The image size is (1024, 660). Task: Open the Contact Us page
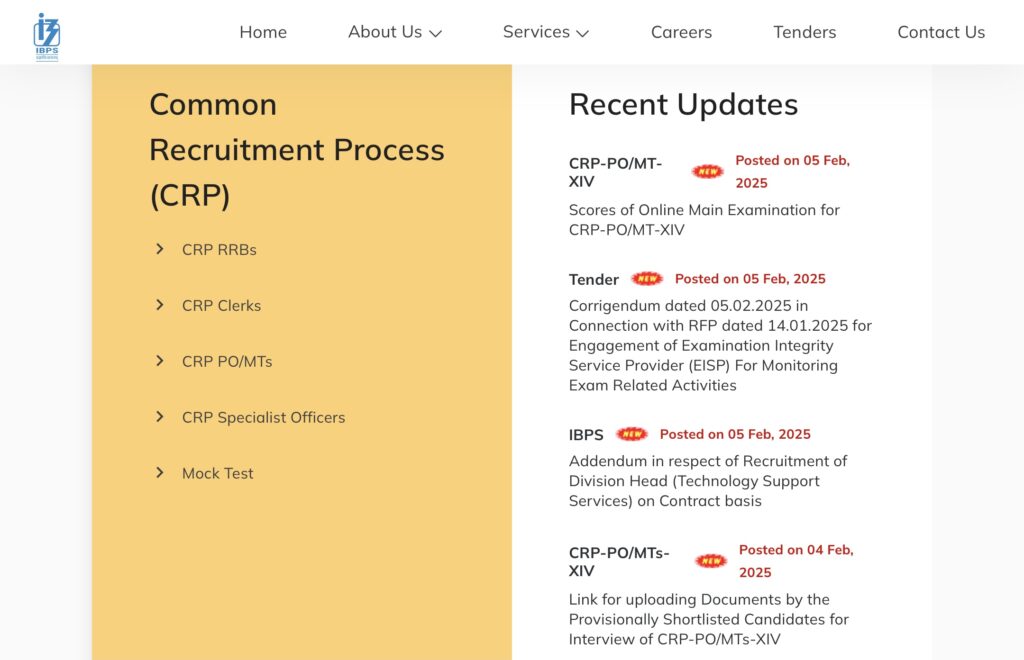(x=941, y=32)
